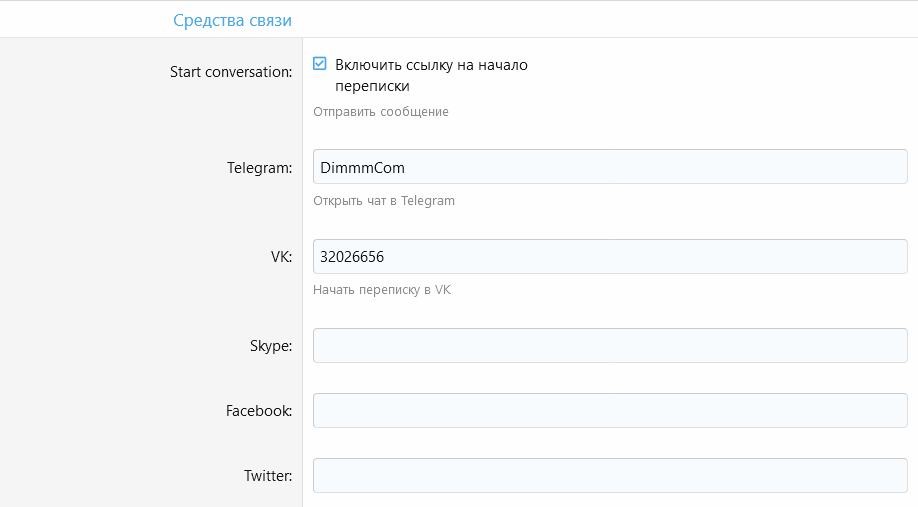Click the Открыть чат в Telegram hint
The image size is (918, 507).
click(x=384, y=201)
